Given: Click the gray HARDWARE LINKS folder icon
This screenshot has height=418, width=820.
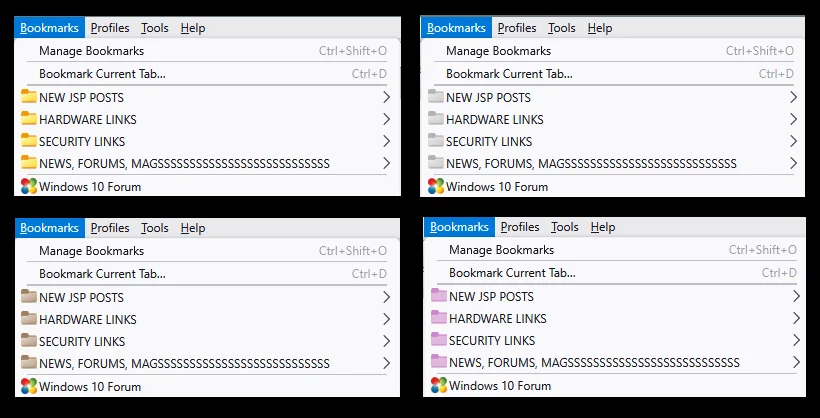Looking at the screenshot, I should 436,119.
